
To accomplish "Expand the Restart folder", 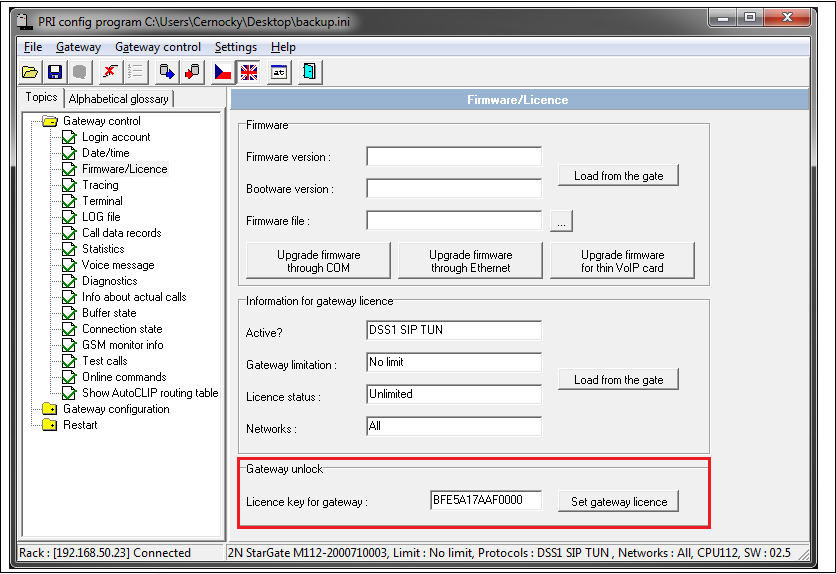I will (x=50, y=425).
